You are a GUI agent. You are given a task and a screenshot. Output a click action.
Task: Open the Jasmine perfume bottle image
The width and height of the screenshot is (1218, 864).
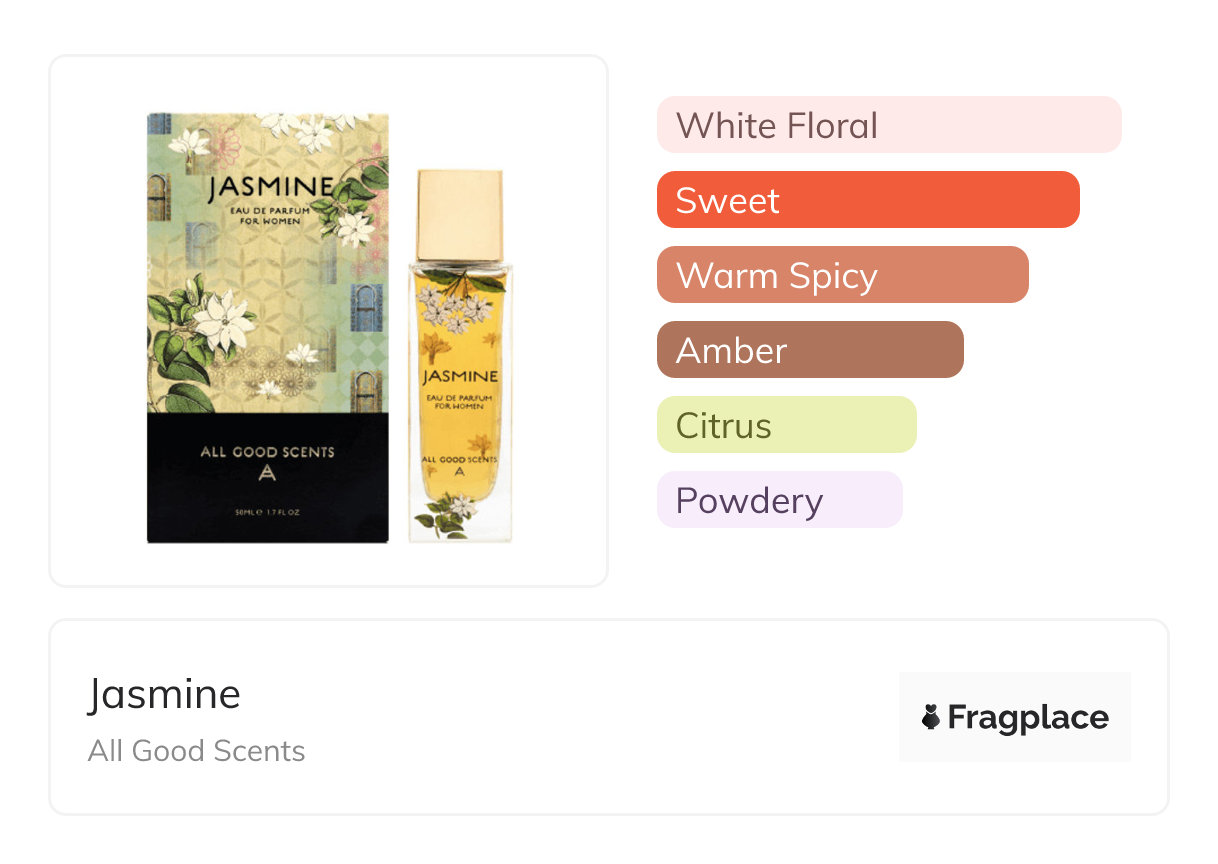point(460,356)
